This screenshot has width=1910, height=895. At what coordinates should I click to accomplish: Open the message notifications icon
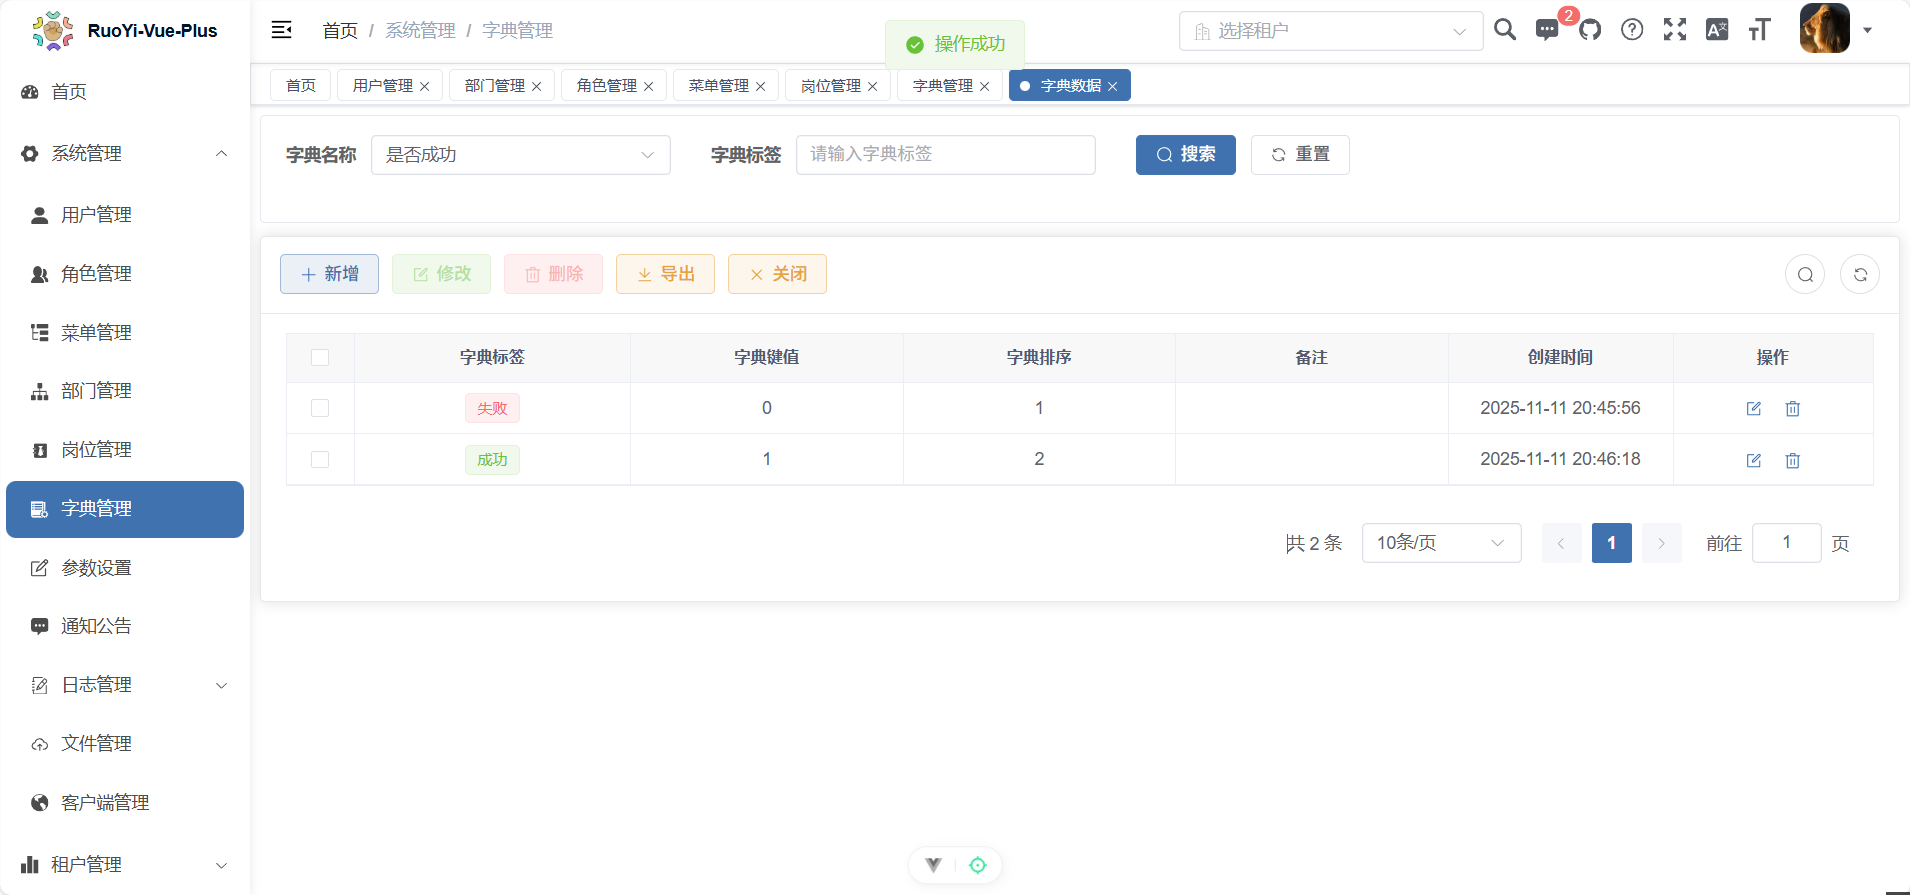[1546, 30]
